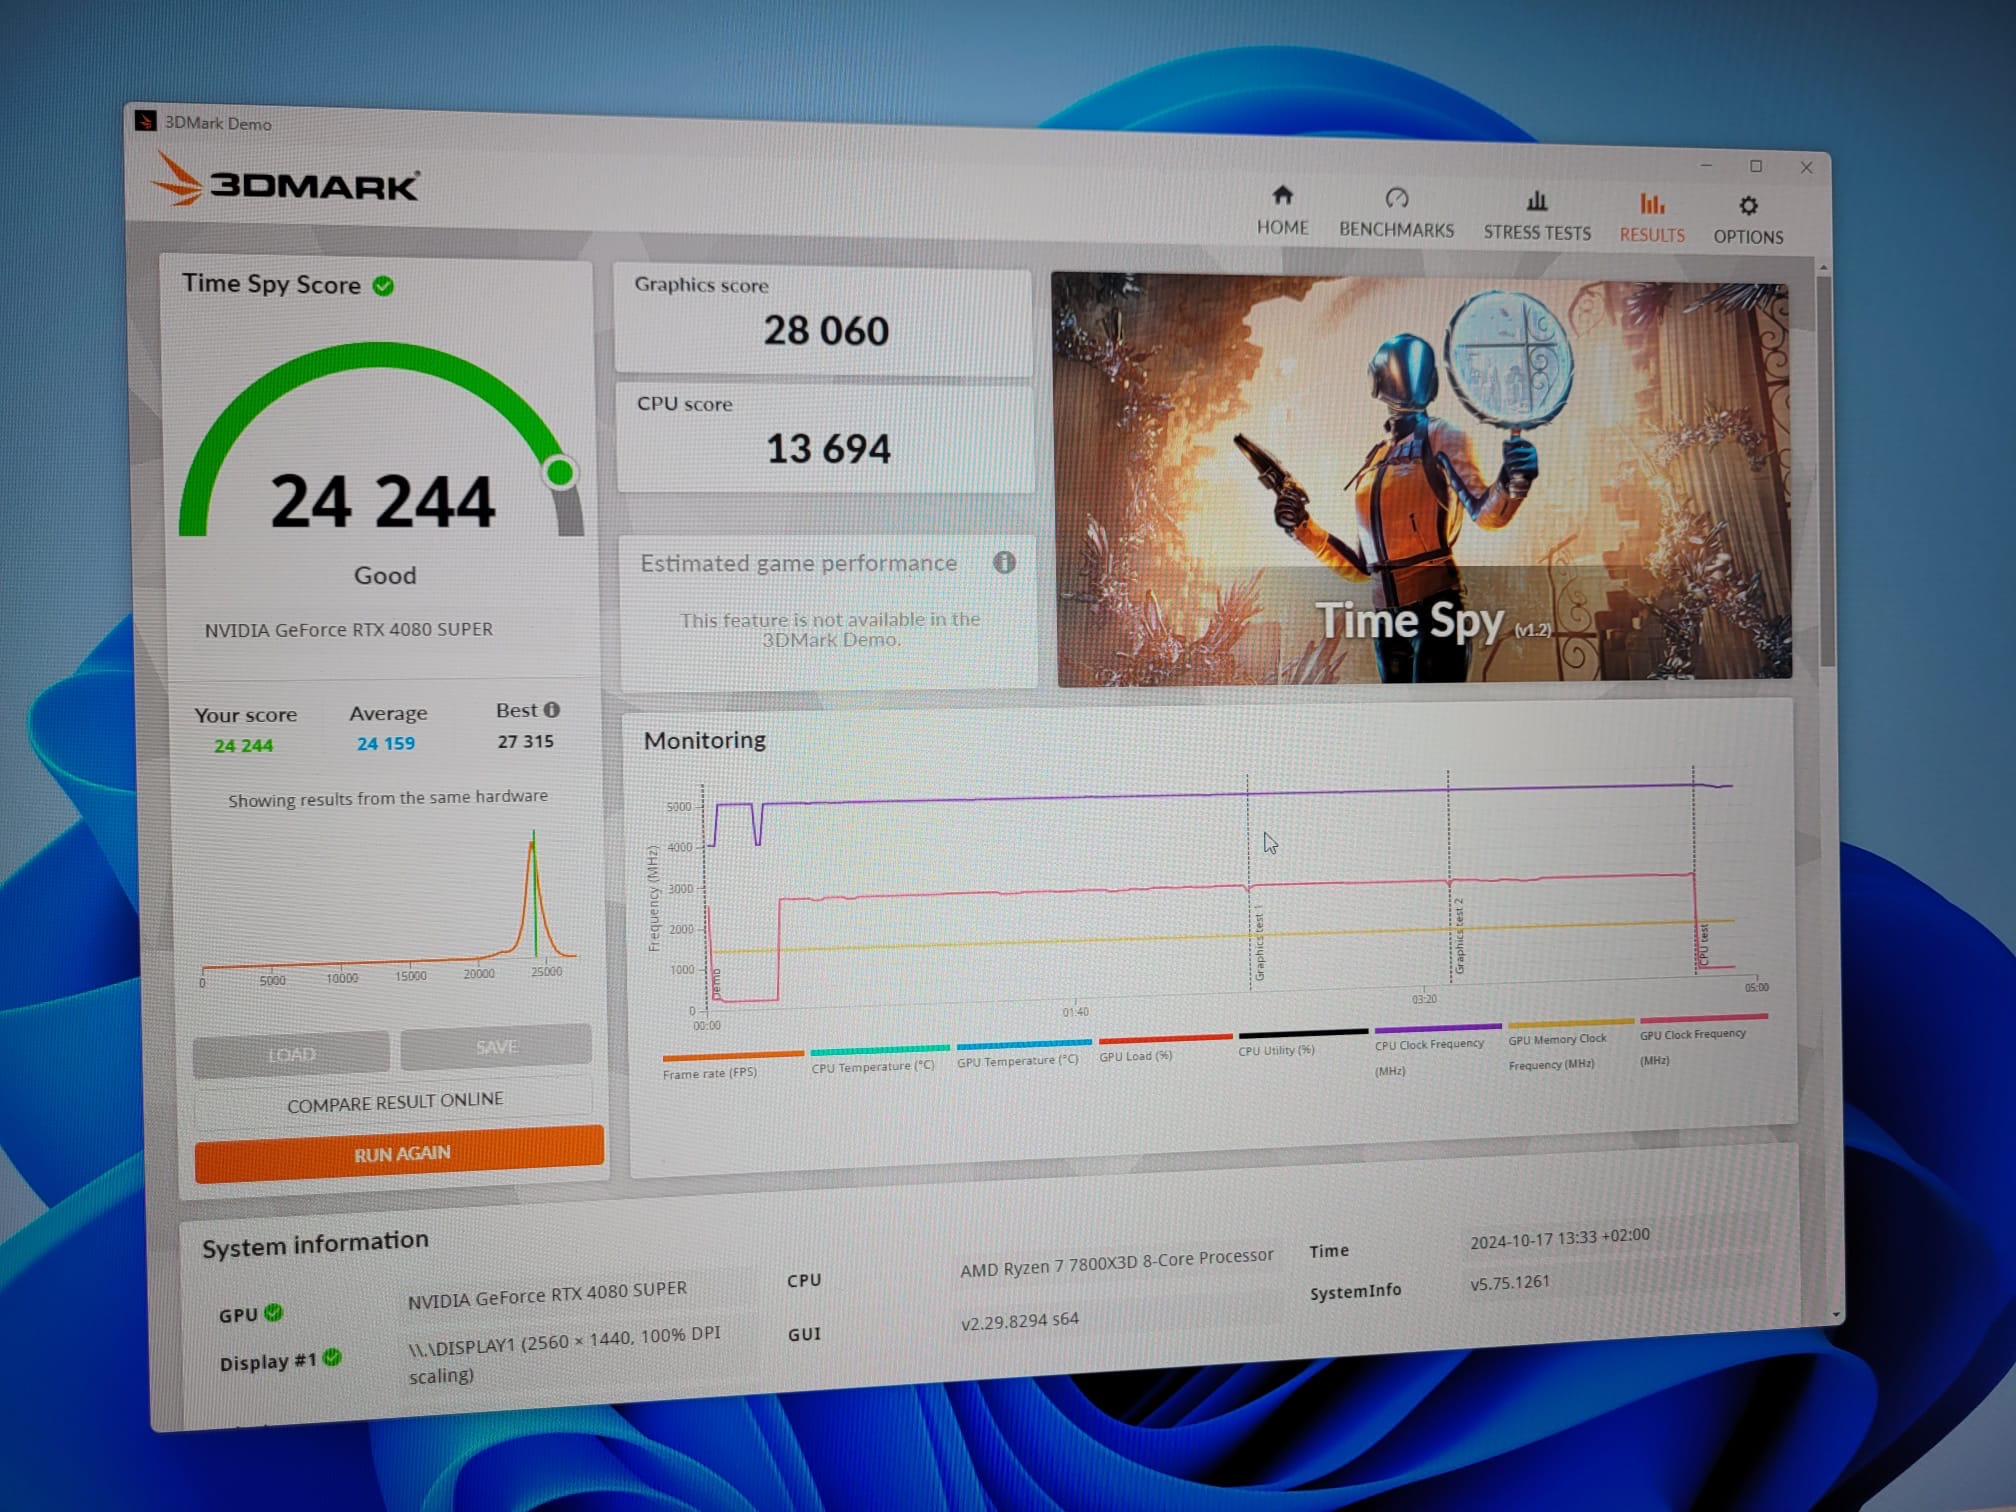The width and height of the screenshot is (2016, 1512).
Task: Open the Home icon in the navigation
Action: tap(1282, 195)
